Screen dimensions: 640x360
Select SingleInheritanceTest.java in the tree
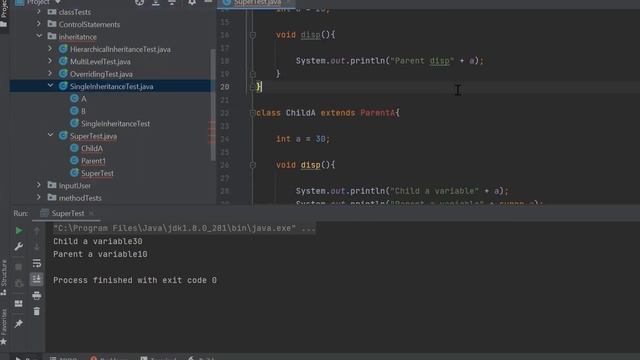[x=111, y=87]
